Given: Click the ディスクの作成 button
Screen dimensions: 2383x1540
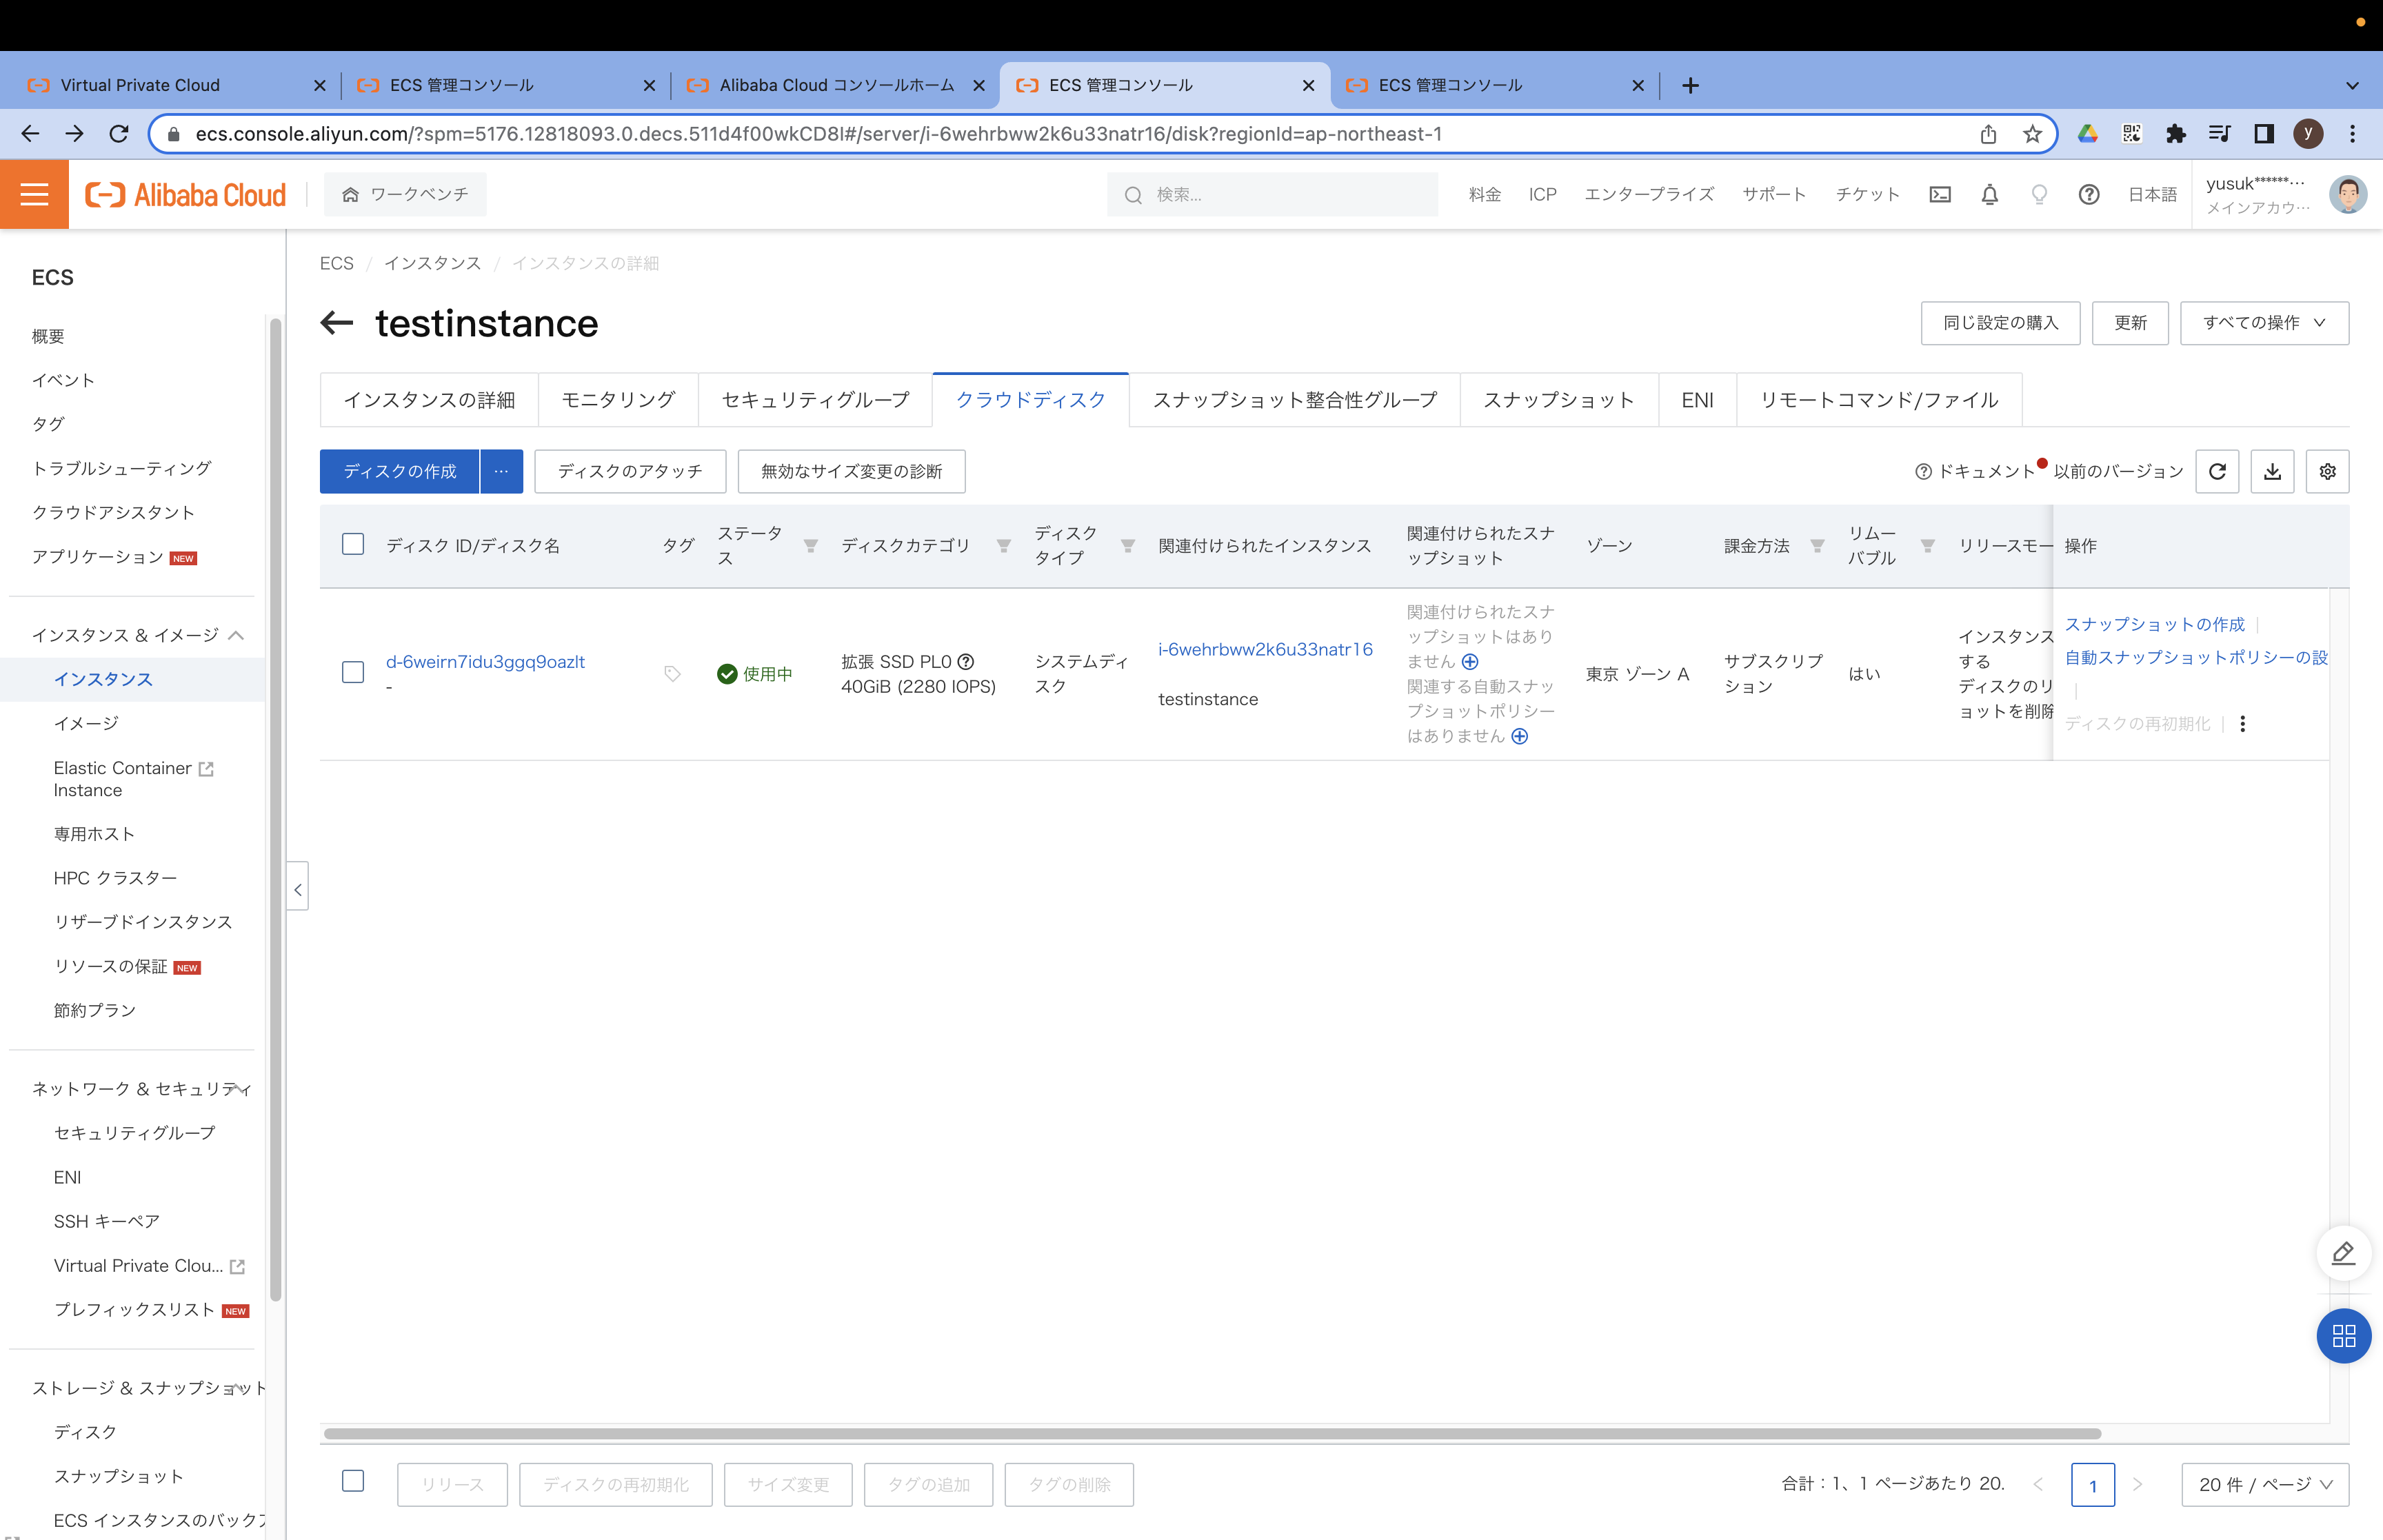Looking at the screenshot, I should tap(399, 471).
